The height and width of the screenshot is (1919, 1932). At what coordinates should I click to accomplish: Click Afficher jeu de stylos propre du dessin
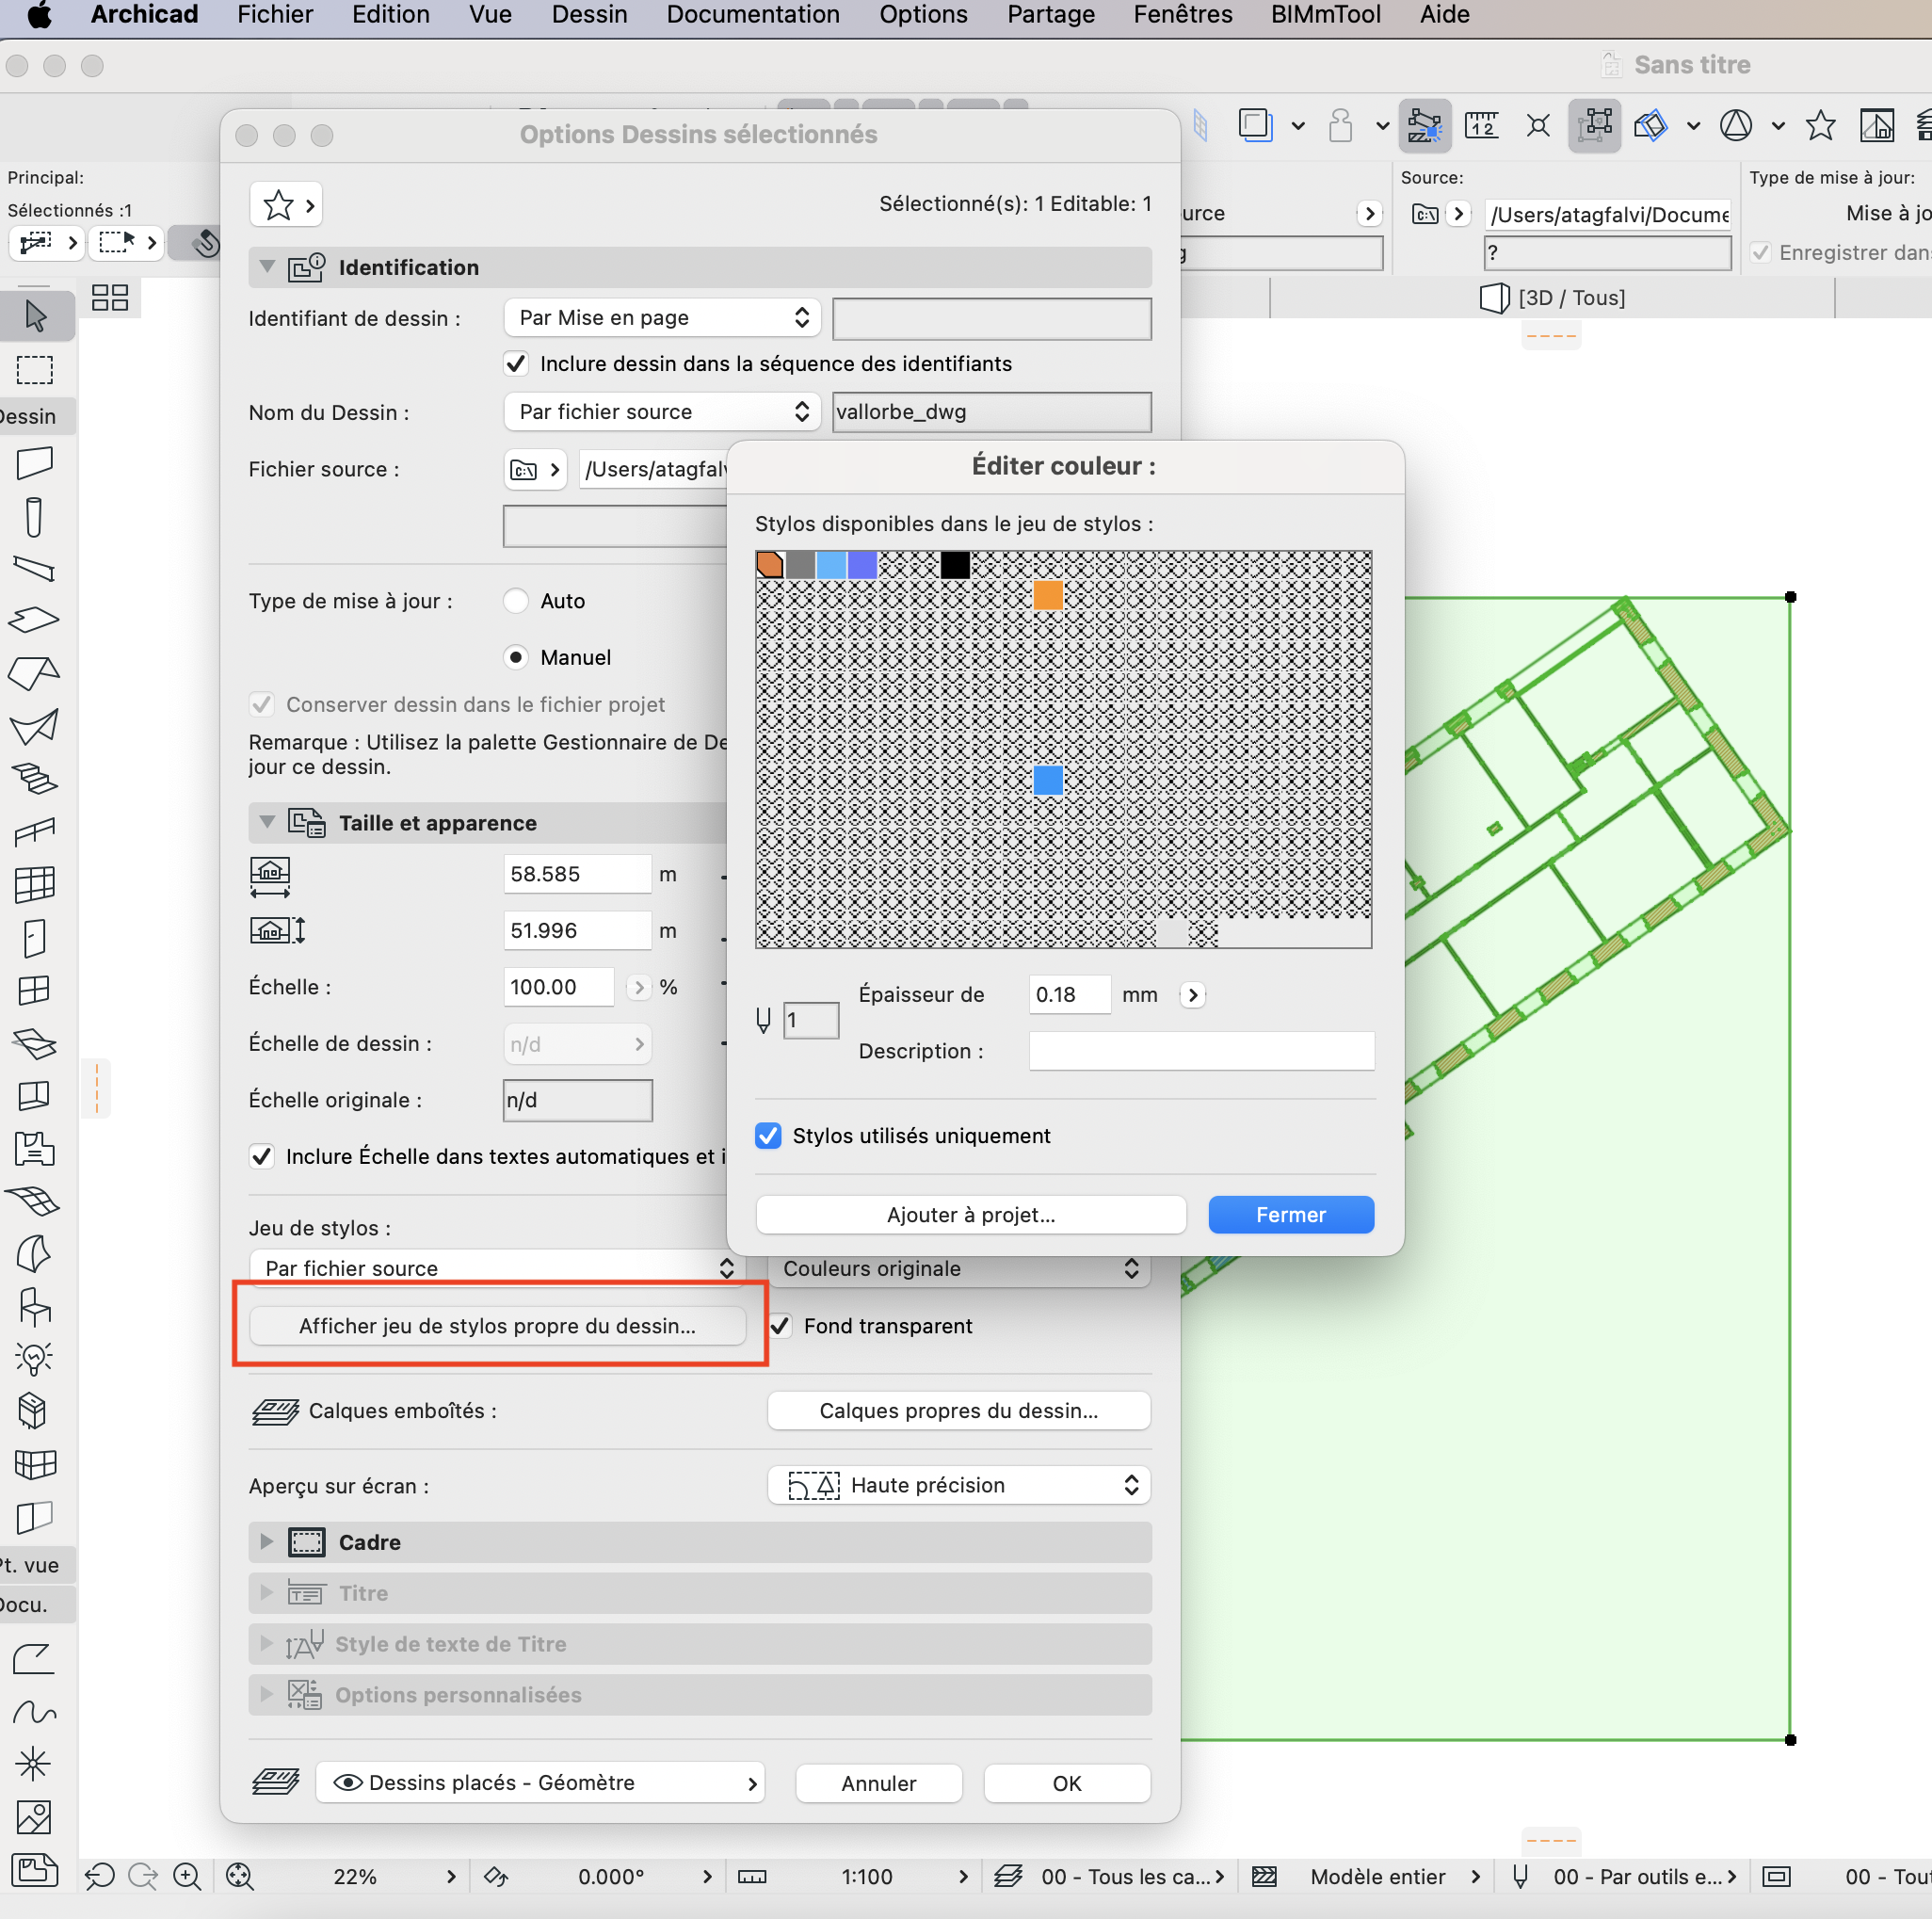click(497, 1326)
